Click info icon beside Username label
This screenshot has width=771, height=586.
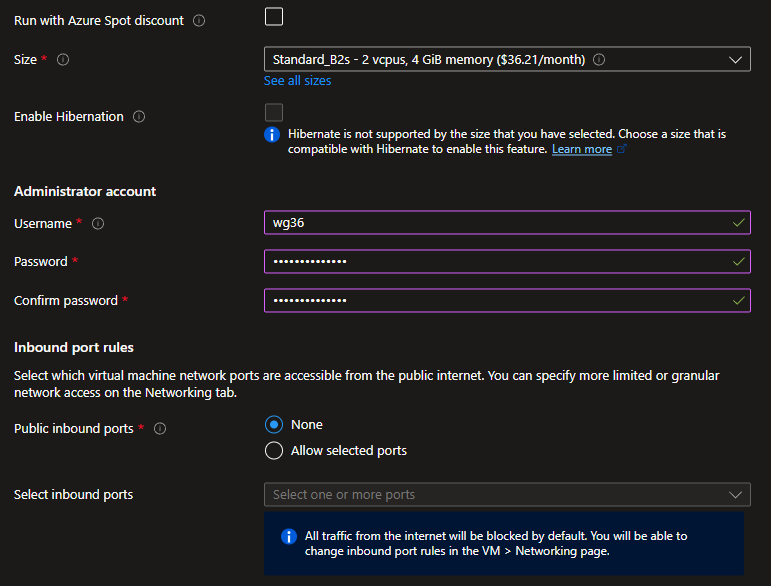click(98, 224)
